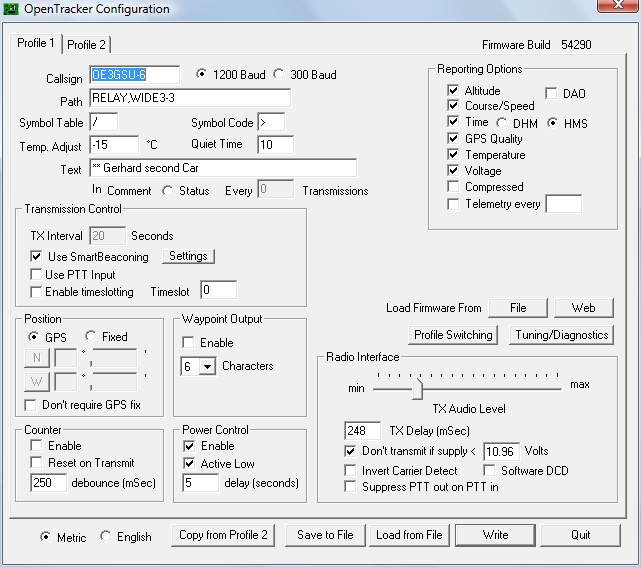Toggle the Voltage checkbox
The image size is (641, 567).
453,170
